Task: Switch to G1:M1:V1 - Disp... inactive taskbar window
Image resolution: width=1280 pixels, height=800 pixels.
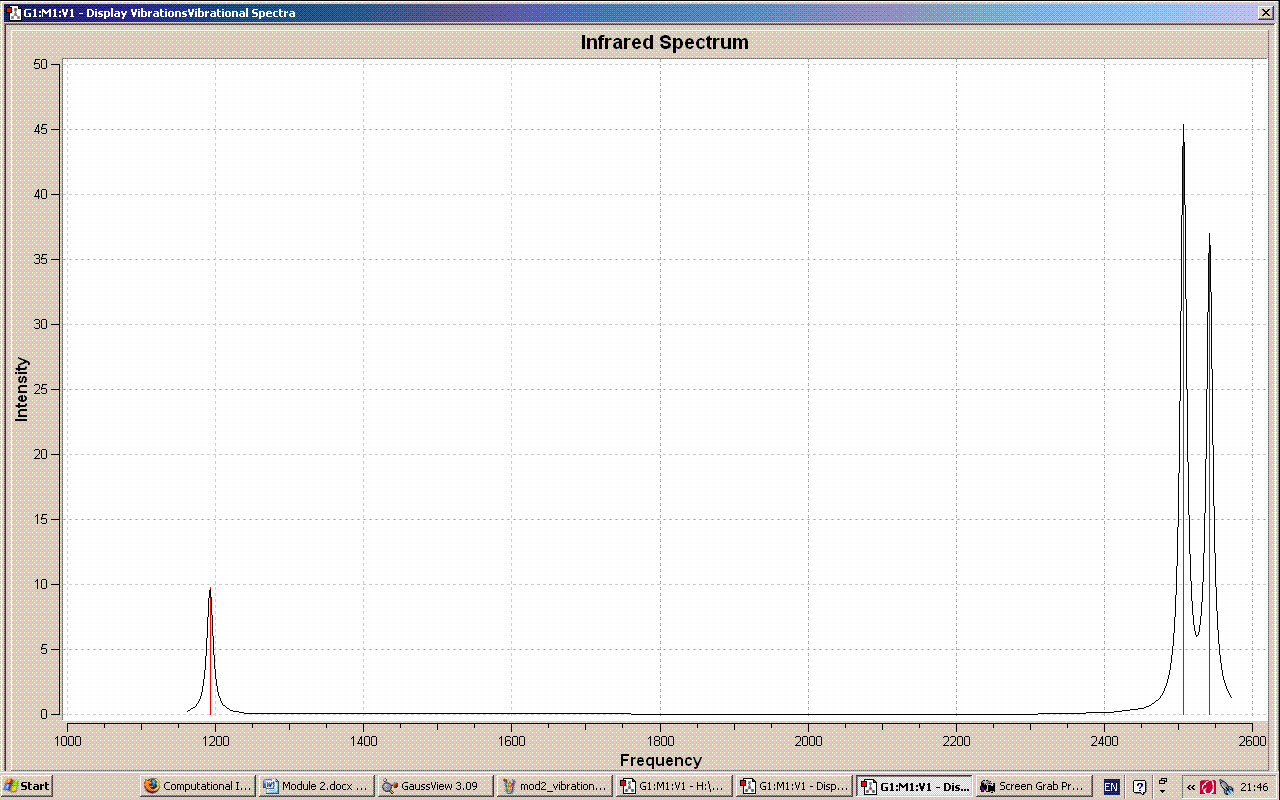Action: 792,786
